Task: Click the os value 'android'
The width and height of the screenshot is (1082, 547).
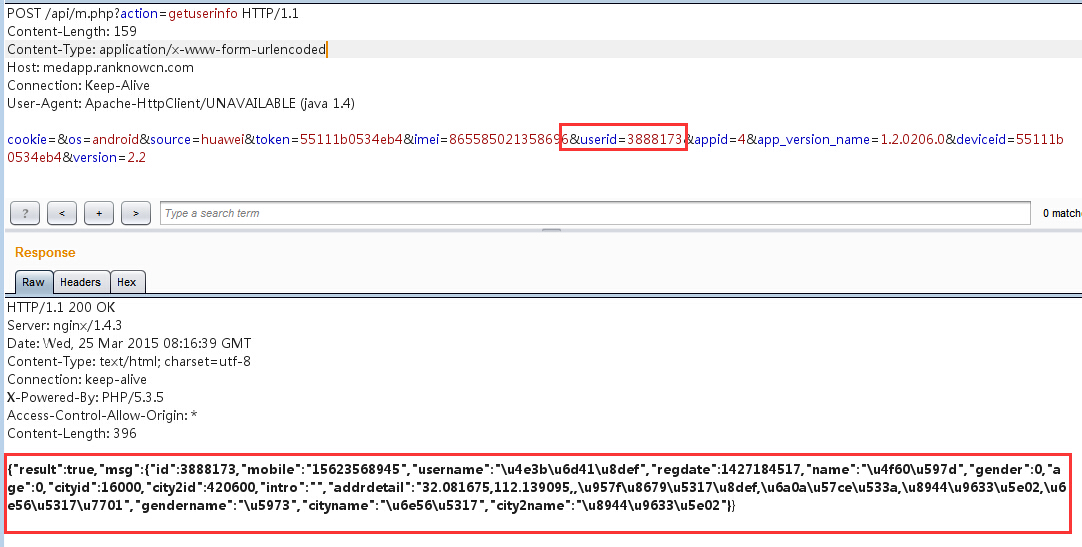Action: [x=116, y=139]
